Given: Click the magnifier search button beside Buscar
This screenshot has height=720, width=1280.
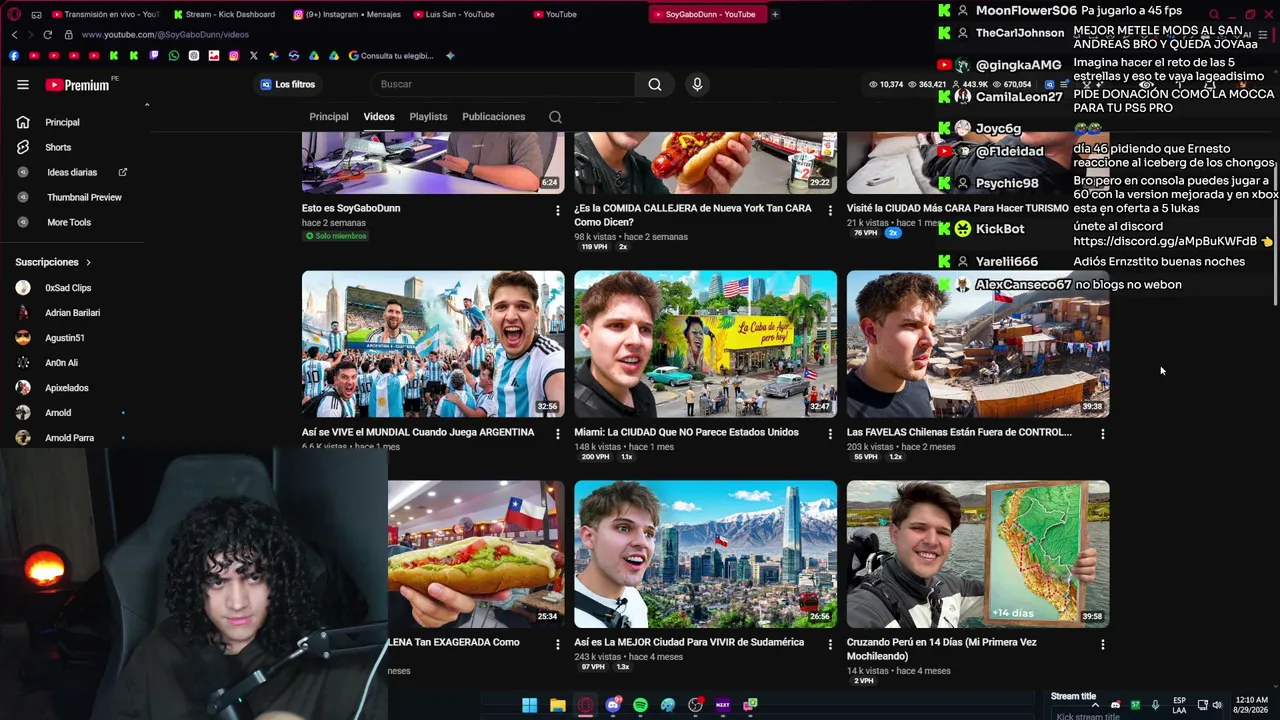Looking at the screenshot, I should (655, 85).
